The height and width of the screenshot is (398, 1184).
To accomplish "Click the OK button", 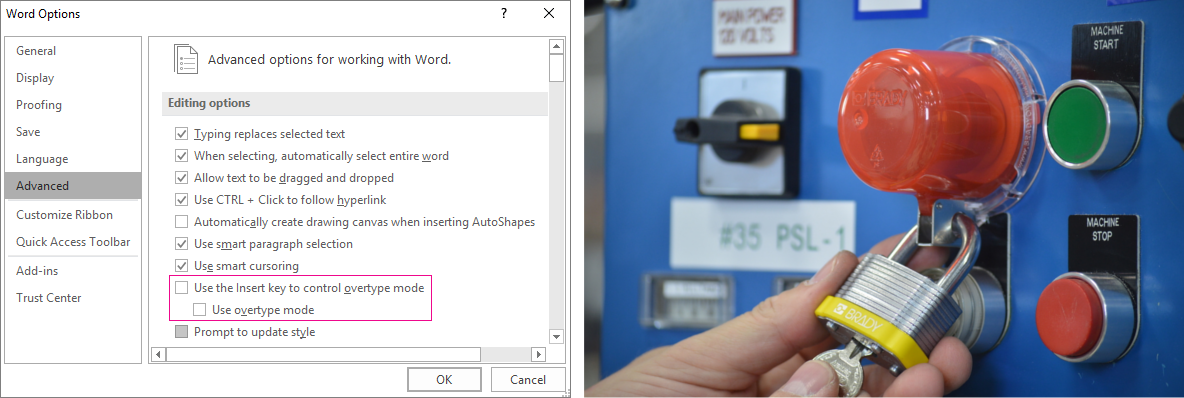I will (x=444, y=379).
